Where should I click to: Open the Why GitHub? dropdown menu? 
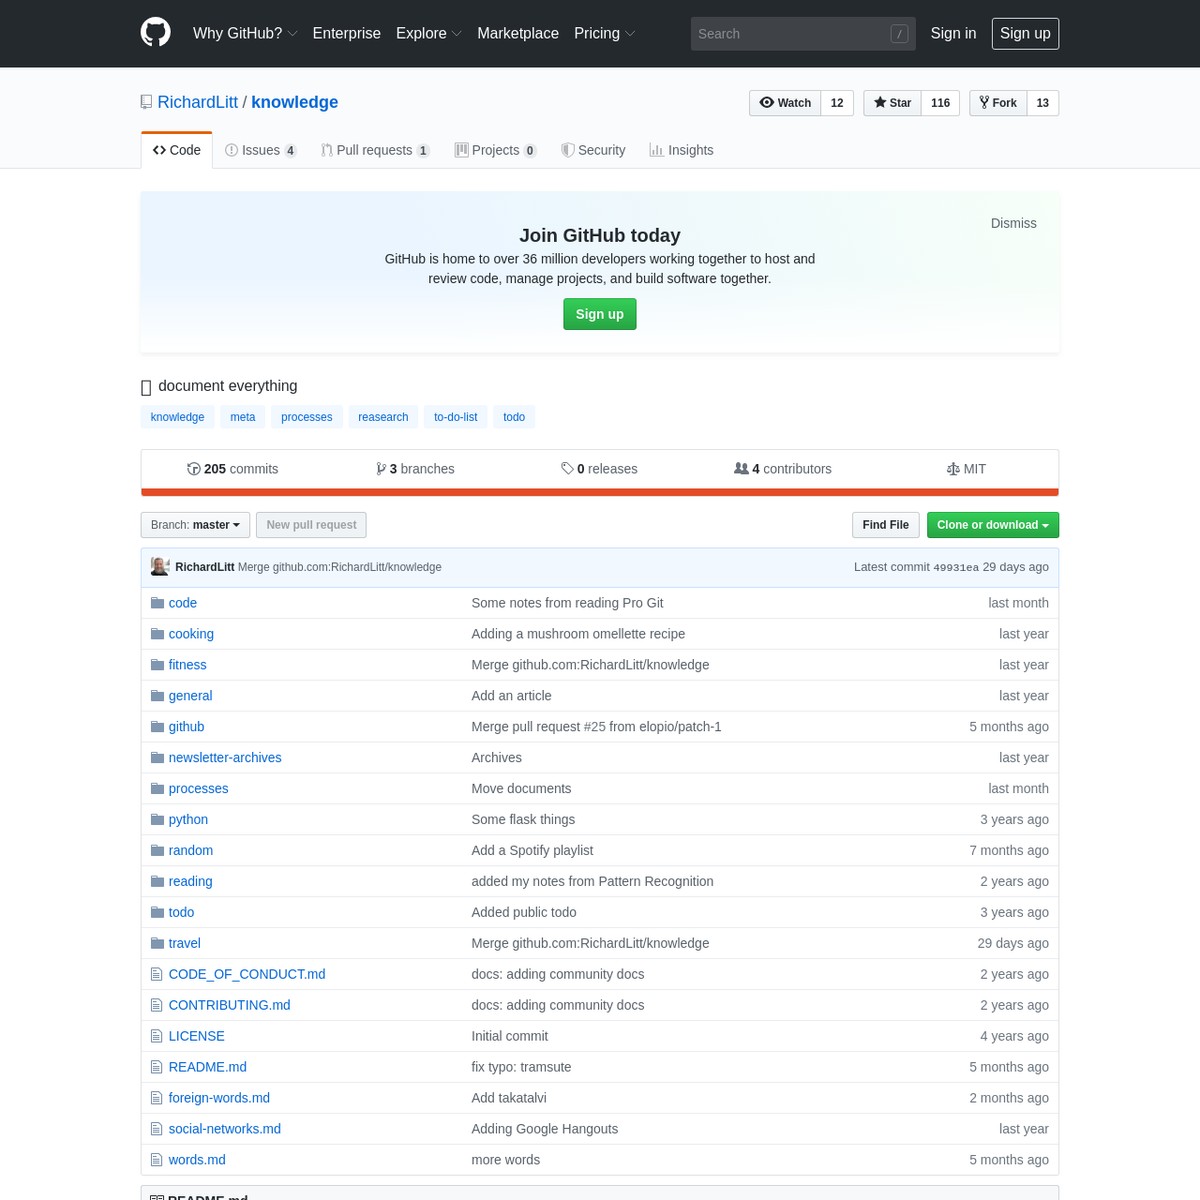click(245, 33)
